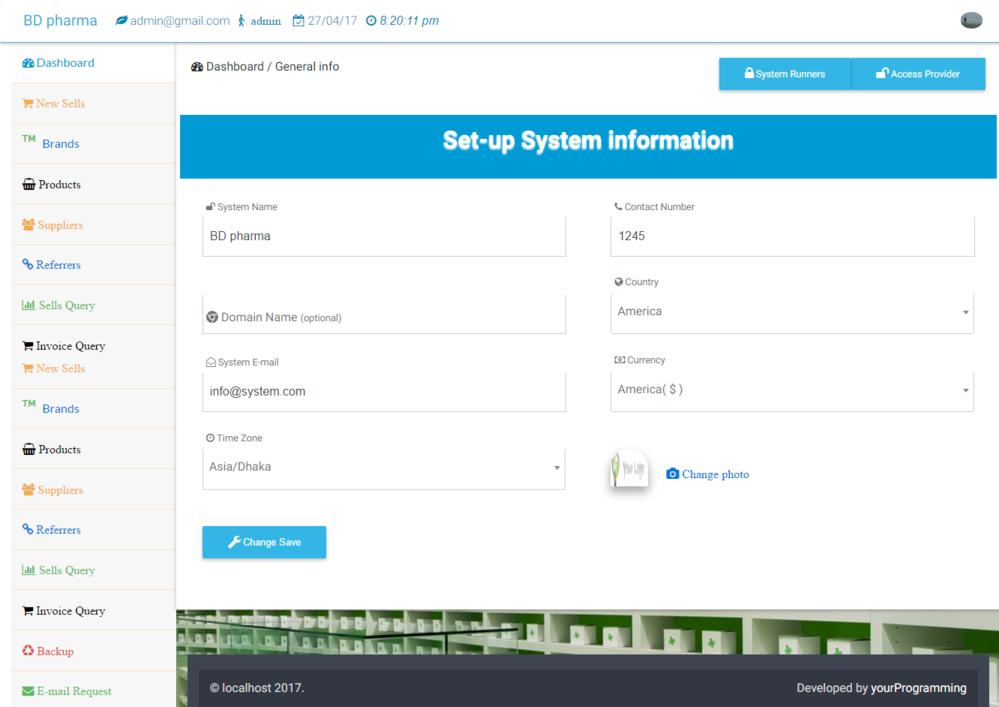Image resolution: width=999 pixels, height=707 pixels.
Task: Open the first Referrers sidebar item
Action: click(x=58, y=265)
